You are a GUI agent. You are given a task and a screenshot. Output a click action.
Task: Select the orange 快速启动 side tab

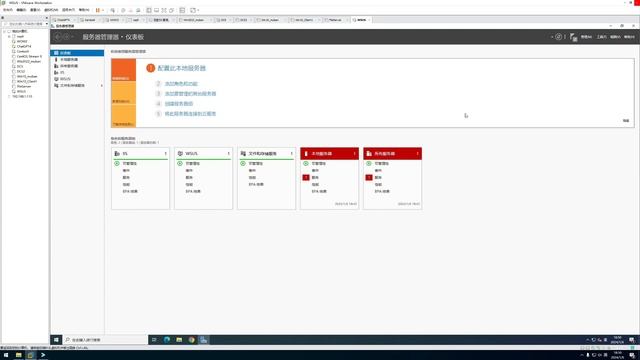(x=124, y=70)
